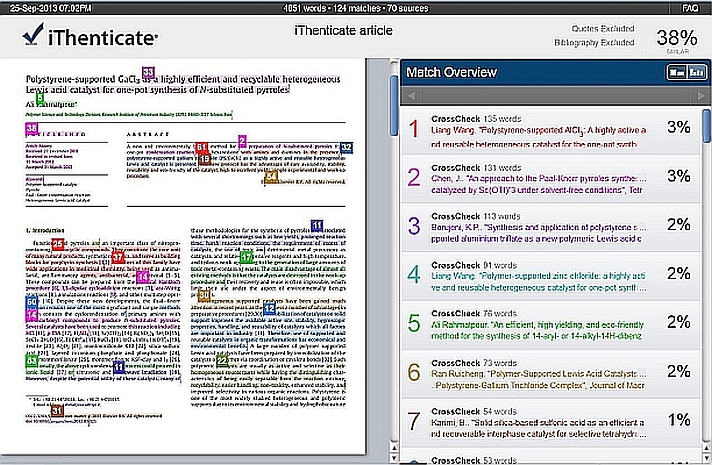
Task: Open match 5 source by Ali Rahmatpour
Action: click(x=550, y=325)
